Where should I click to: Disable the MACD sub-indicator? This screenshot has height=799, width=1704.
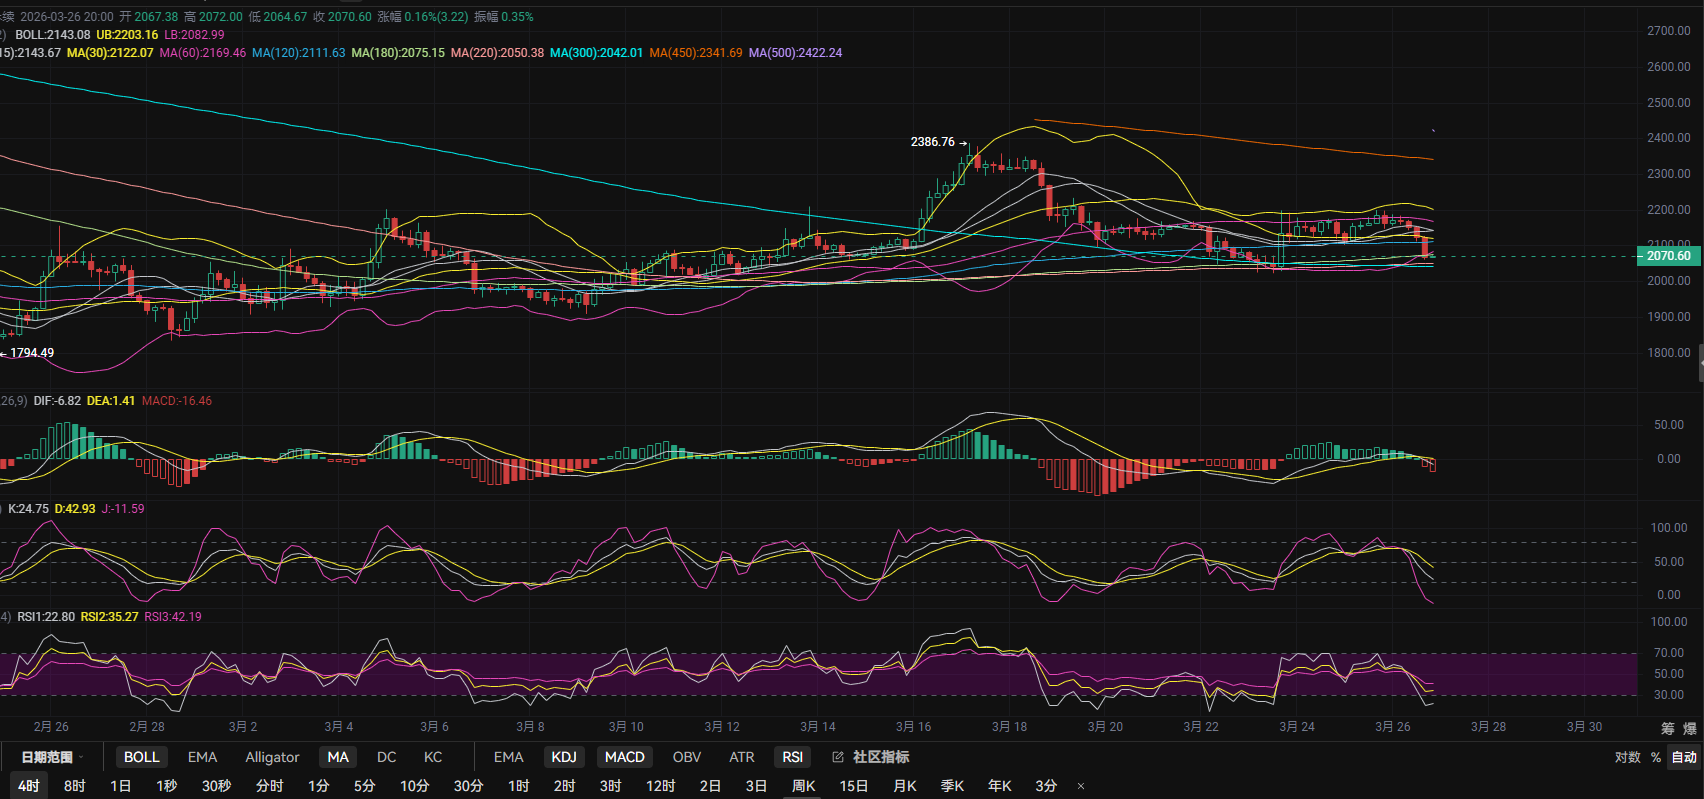click(x=624, y=757)
